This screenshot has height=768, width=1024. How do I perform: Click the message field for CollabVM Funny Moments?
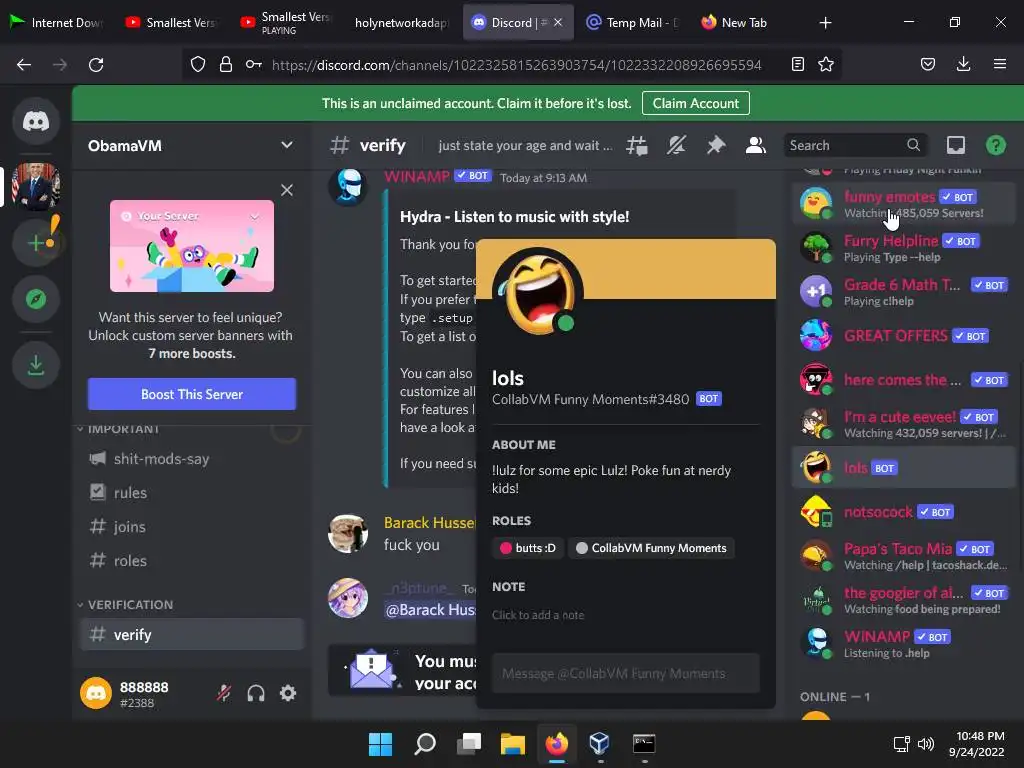point(626,673)
